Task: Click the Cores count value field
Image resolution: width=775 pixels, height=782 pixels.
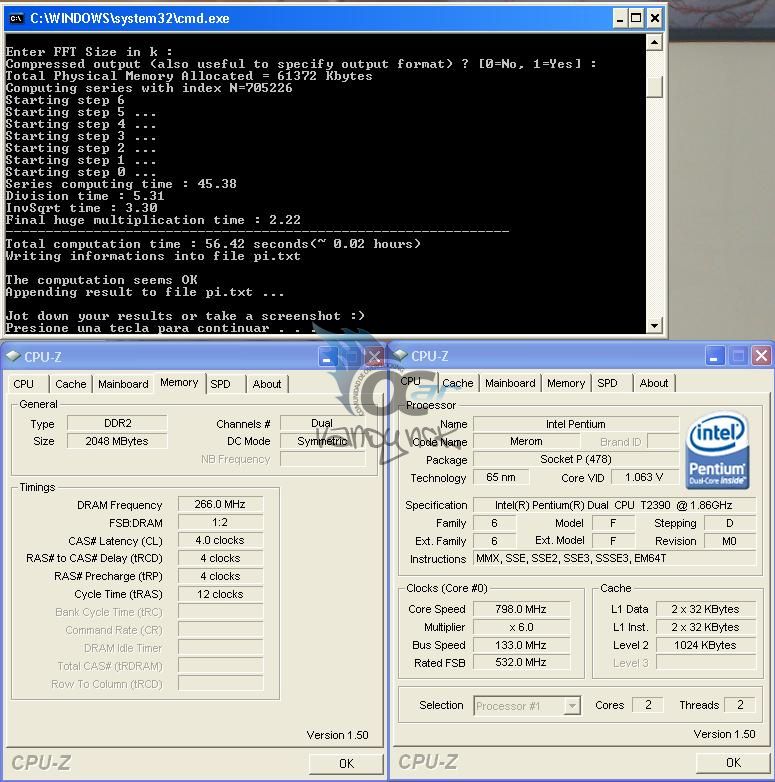Action: [x=647, y=705]
